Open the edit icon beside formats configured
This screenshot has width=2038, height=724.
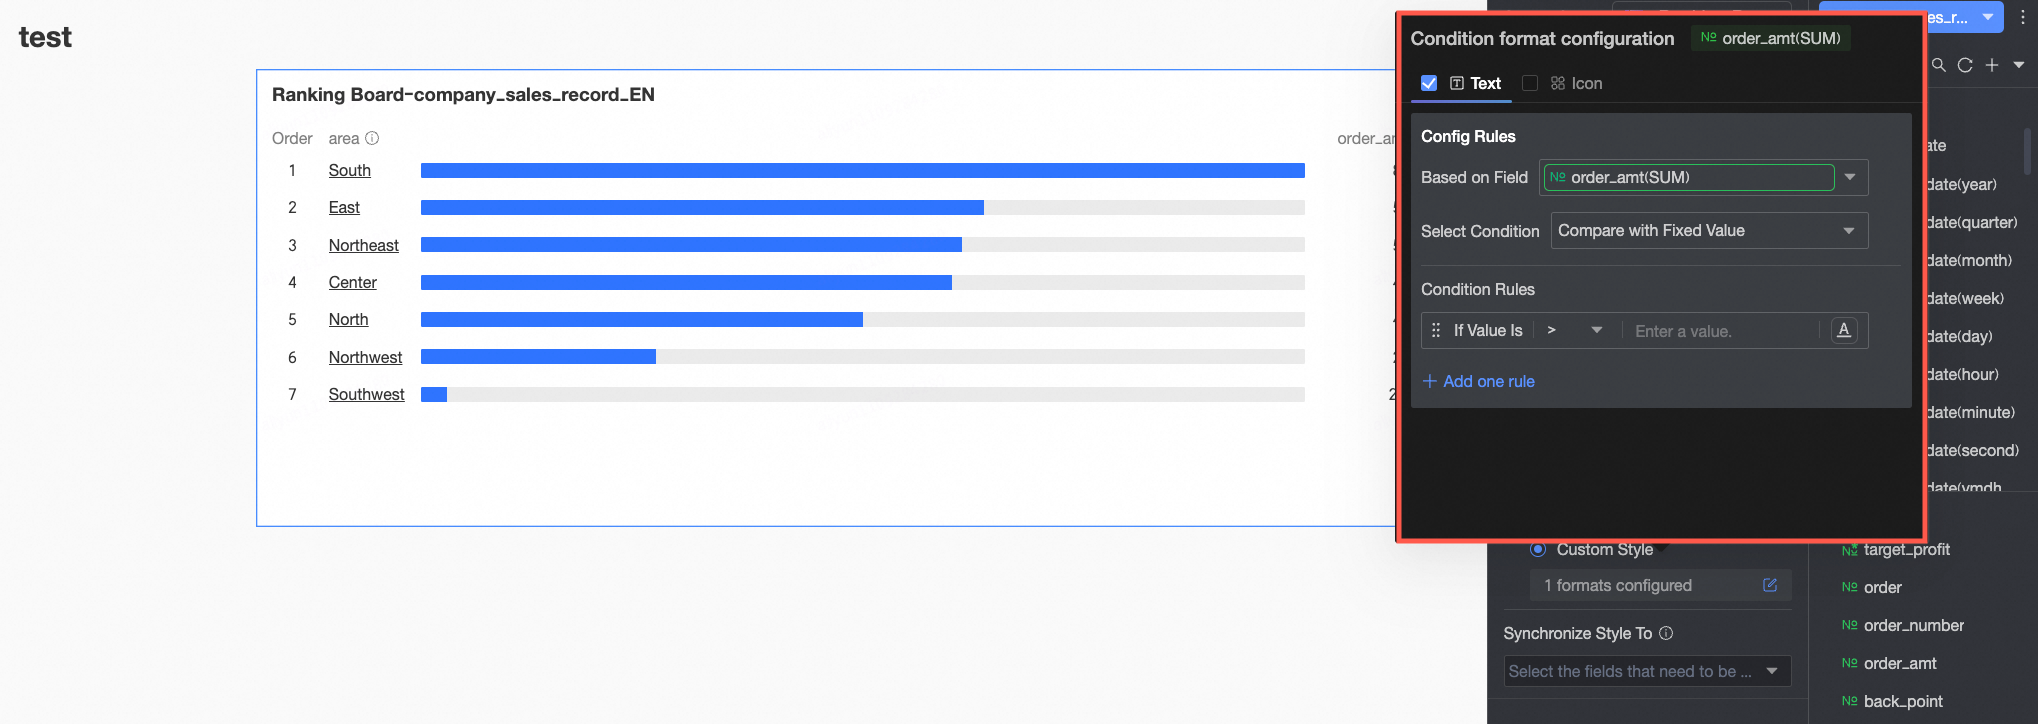[x=1770, y=585]
